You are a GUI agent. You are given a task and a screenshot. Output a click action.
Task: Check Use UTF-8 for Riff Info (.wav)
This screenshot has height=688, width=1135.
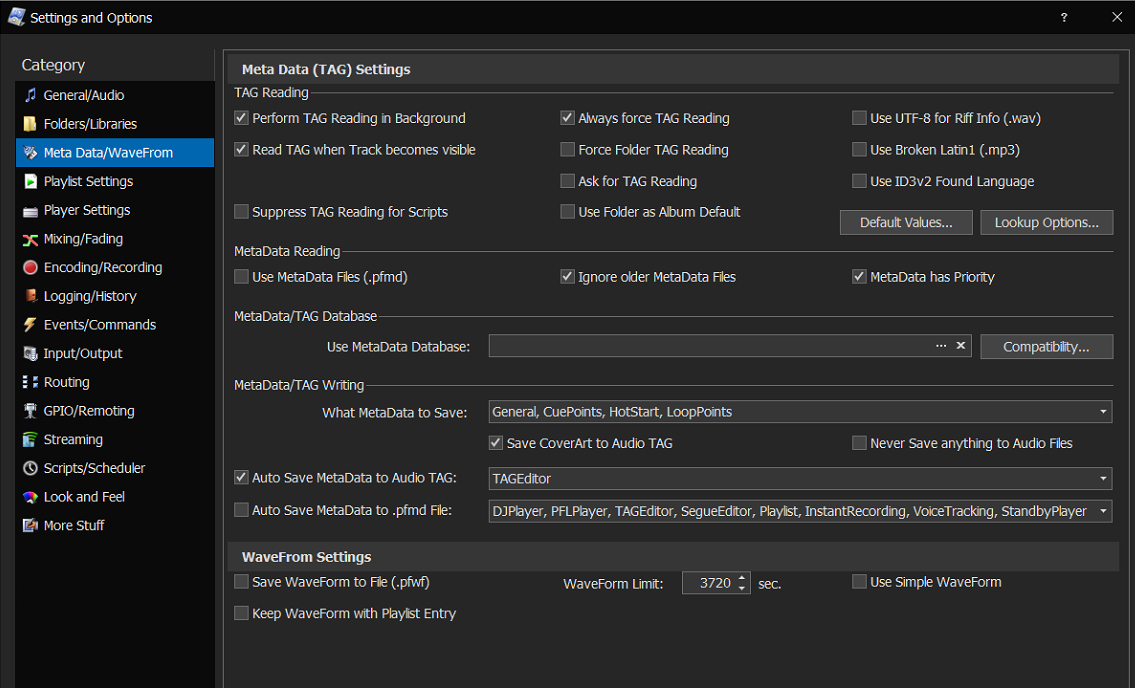[x=859, y=118]
